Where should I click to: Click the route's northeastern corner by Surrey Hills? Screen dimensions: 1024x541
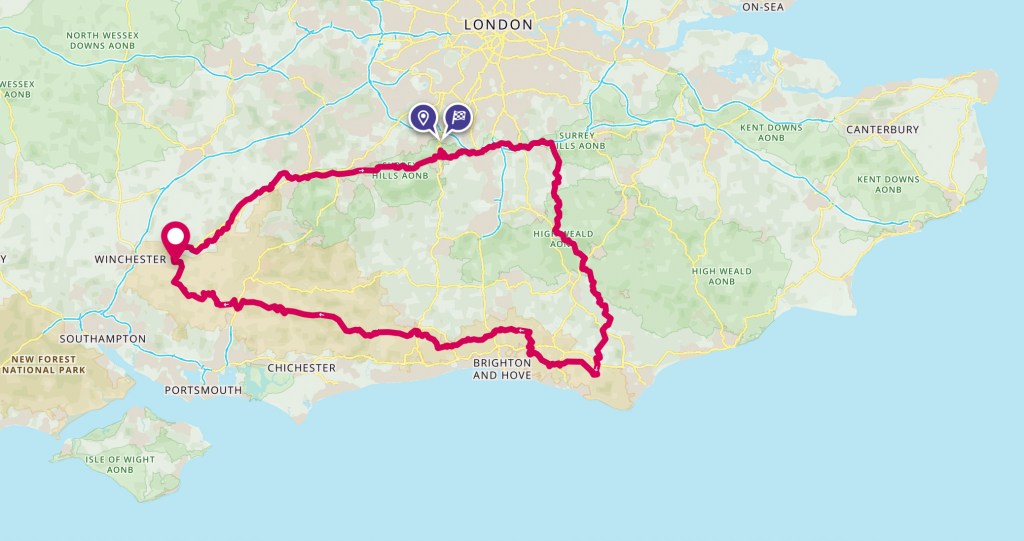(551, 142)
